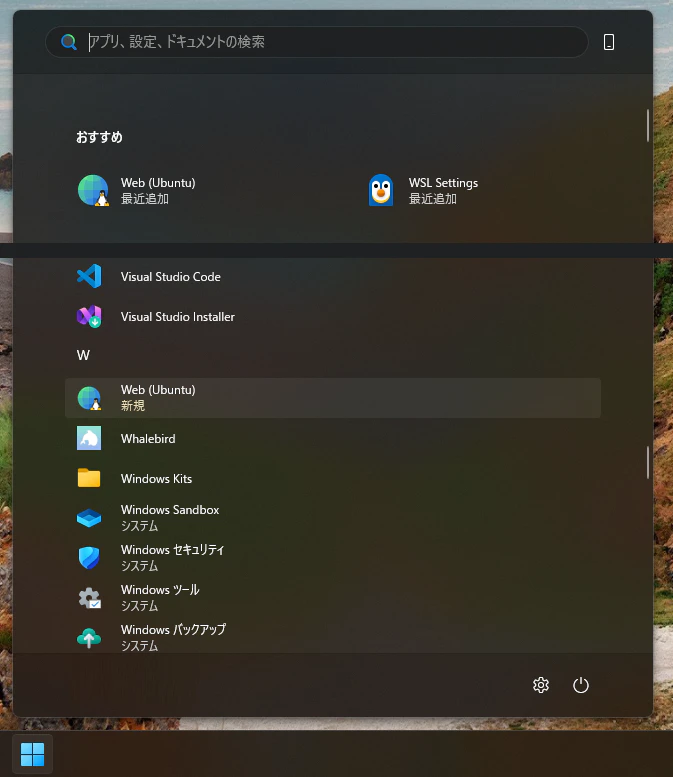The image size is (673, 777).
Task: Open Windows Sandbox システム entry
Action: 333,518
